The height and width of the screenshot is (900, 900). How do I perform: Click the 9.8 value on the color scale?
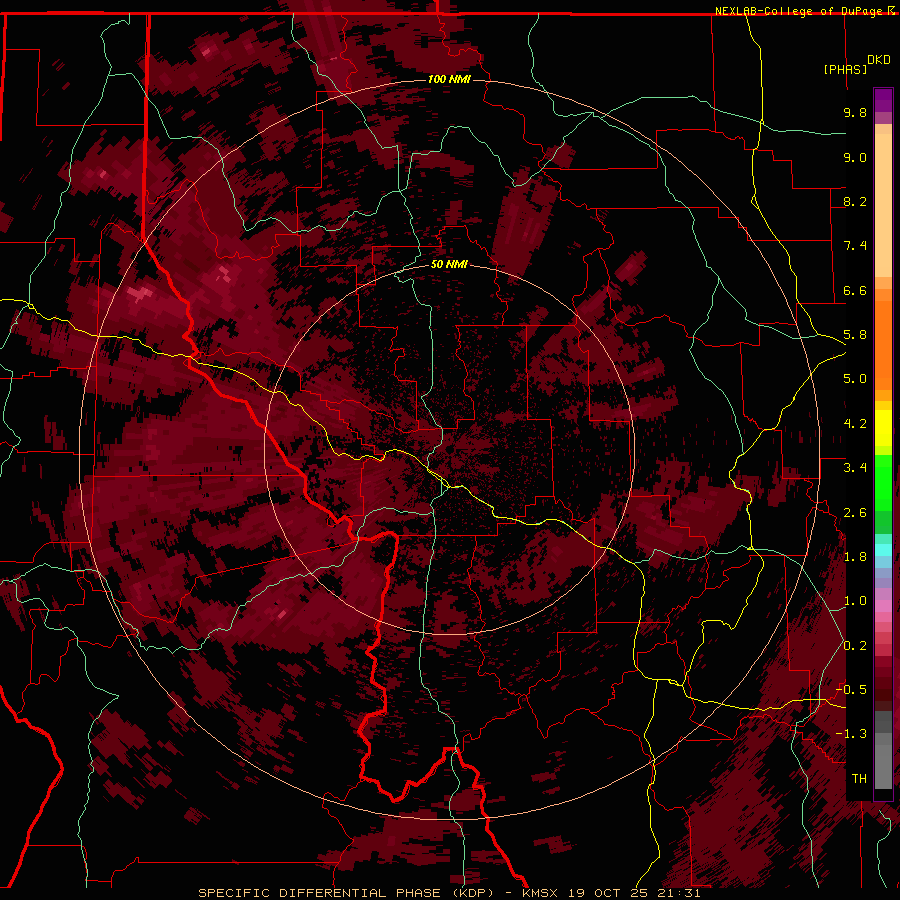pos(855,112)
